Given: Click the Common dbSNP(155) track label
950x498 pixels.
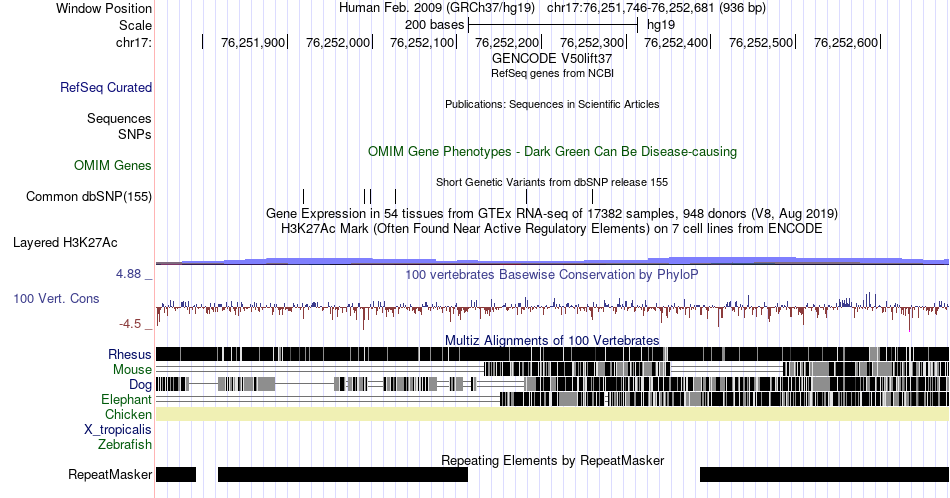Looking at the screenshot, I should [89, 196].
